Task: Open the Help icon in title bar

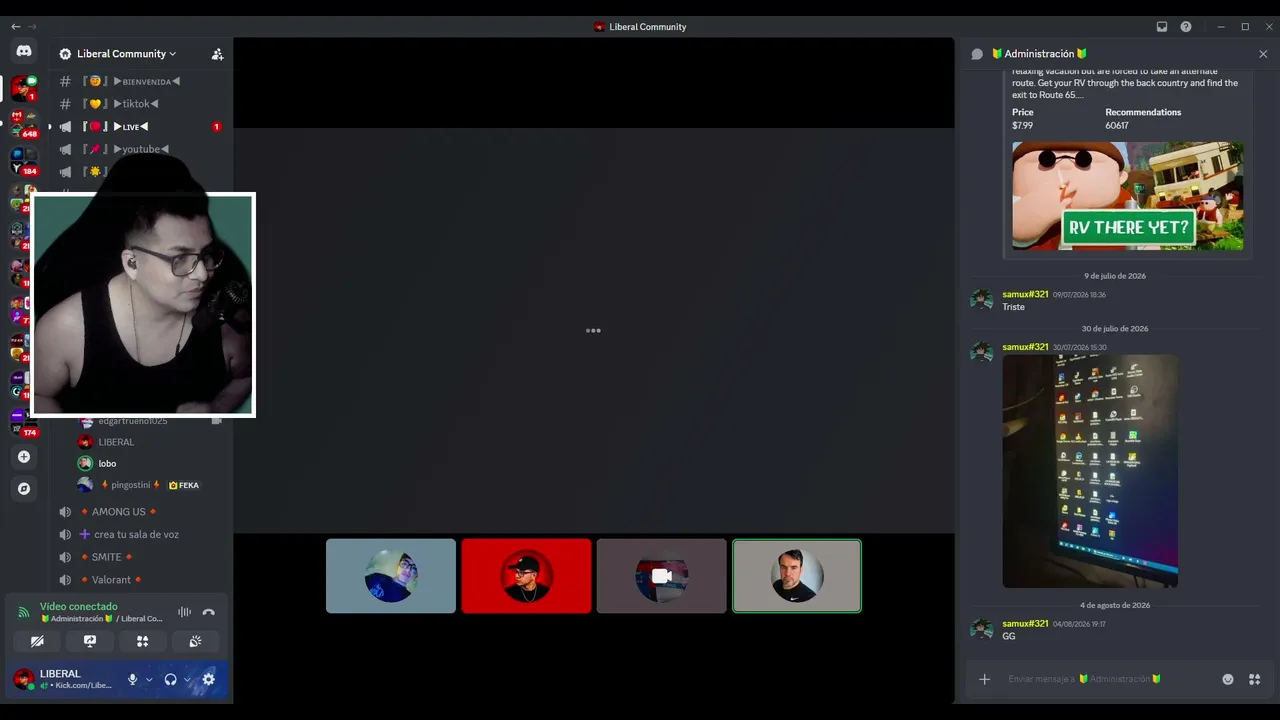Action: tap(1186, 27)
